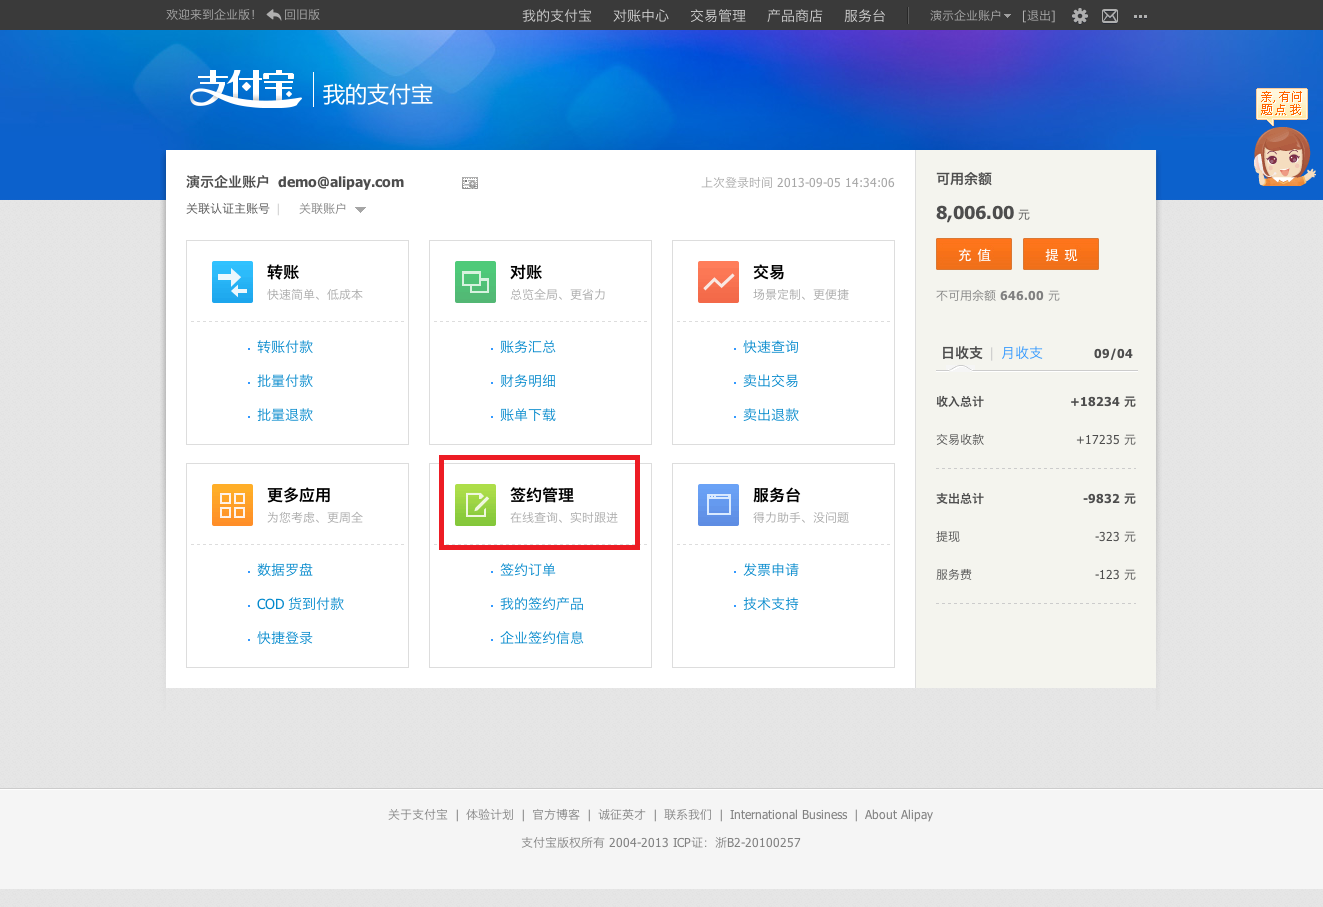Click the three-dot more icon
Screen dimensions: 1323x907
pos(1140,16)
